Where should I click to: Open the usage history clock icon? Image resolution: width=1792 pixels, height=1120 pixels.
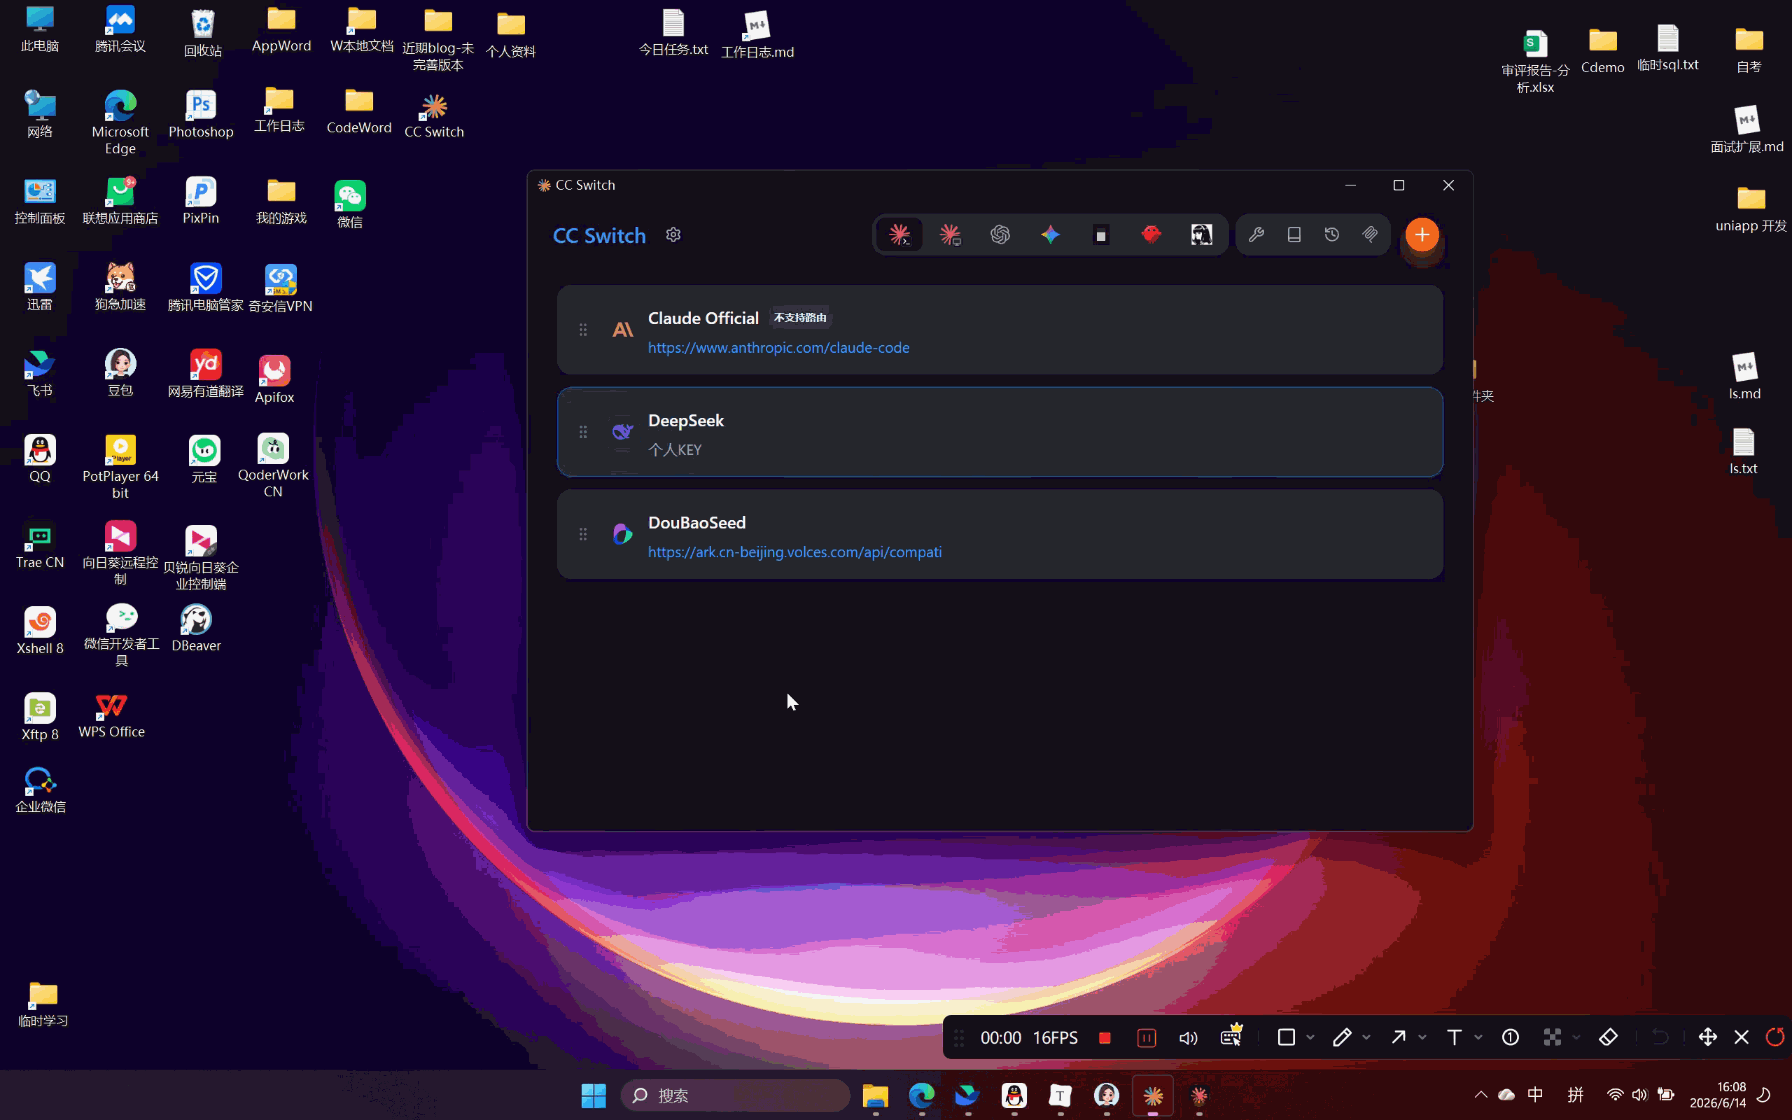click(x=1332, y=235)
